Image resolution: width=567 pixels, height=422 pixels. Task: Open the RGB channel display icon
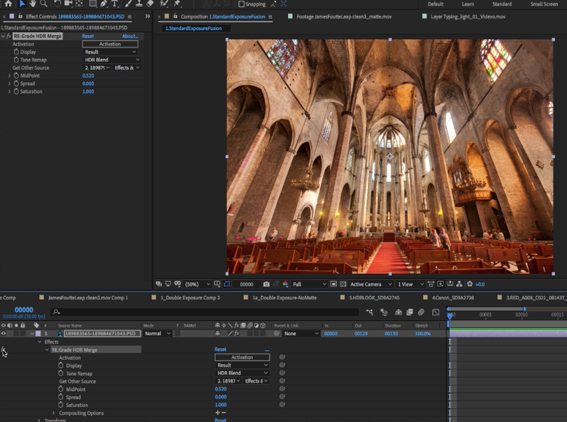[285, 284]
